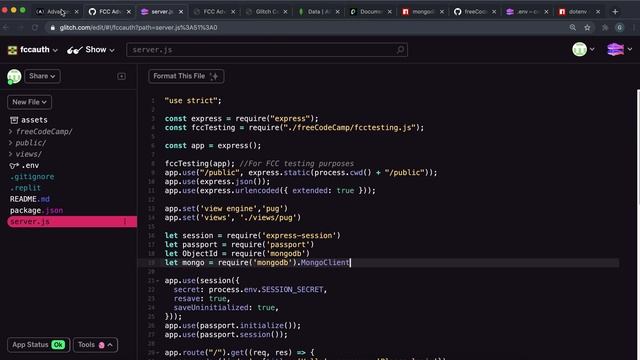Click the site lock icon in address bar

coord(53,27)
